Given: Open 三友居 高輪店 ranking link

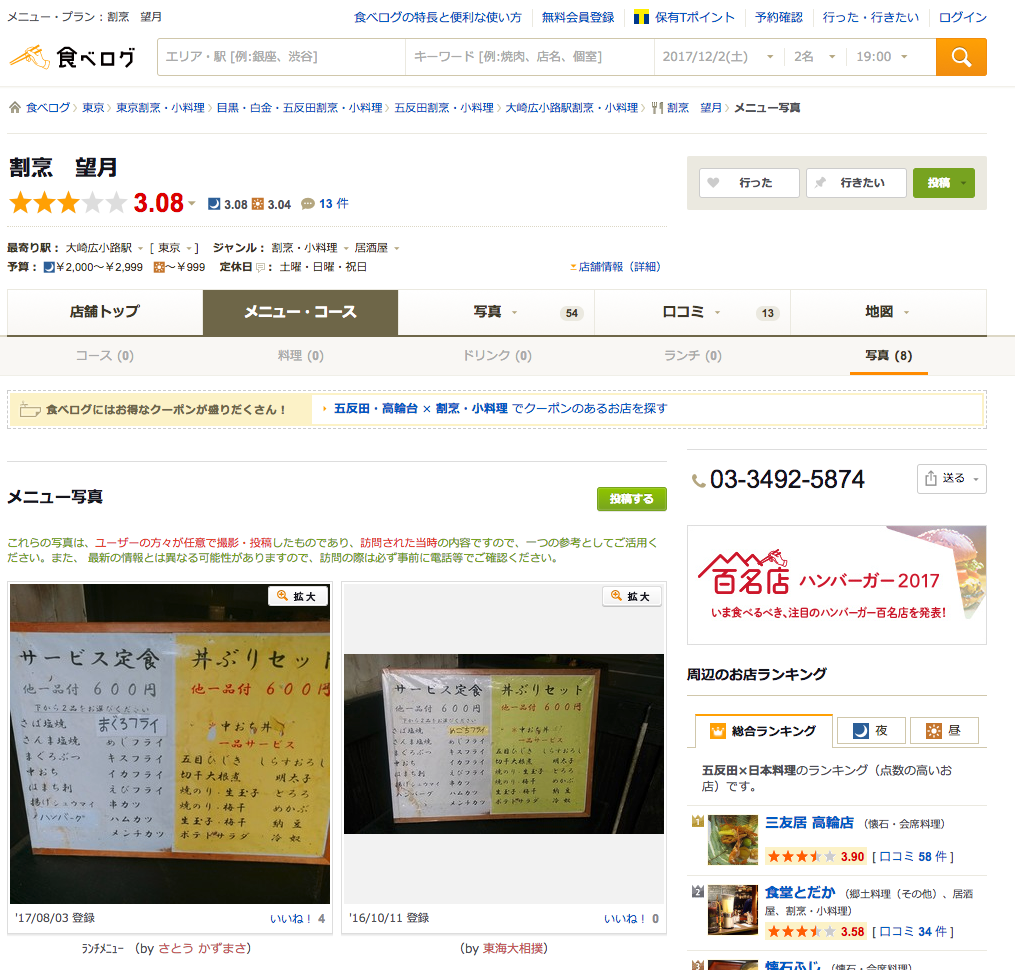Looking at the screenshot, I should (x=809, y=822).
